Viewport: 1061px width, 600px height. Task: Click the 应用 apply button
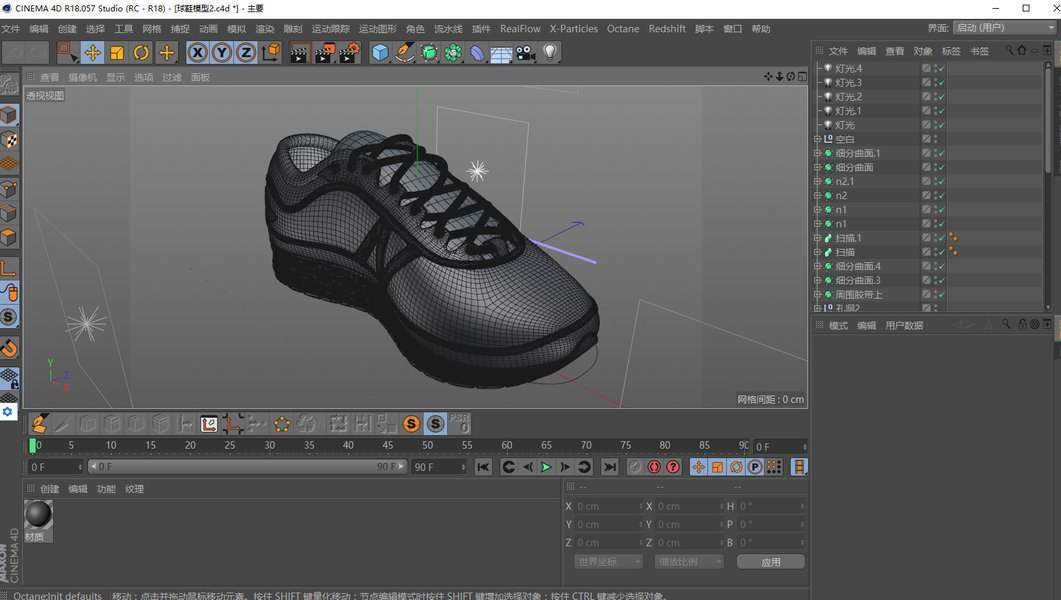pos(770,562)
